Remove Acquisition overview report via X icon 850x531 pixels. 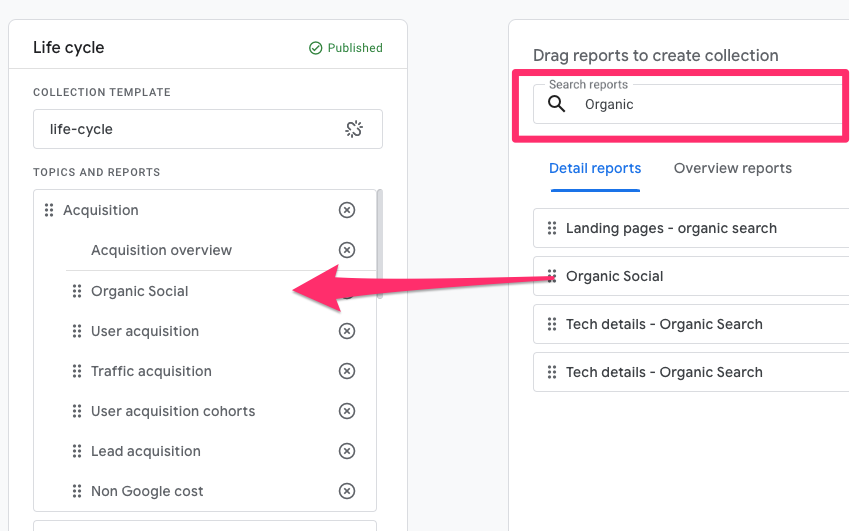pos(347,250)
